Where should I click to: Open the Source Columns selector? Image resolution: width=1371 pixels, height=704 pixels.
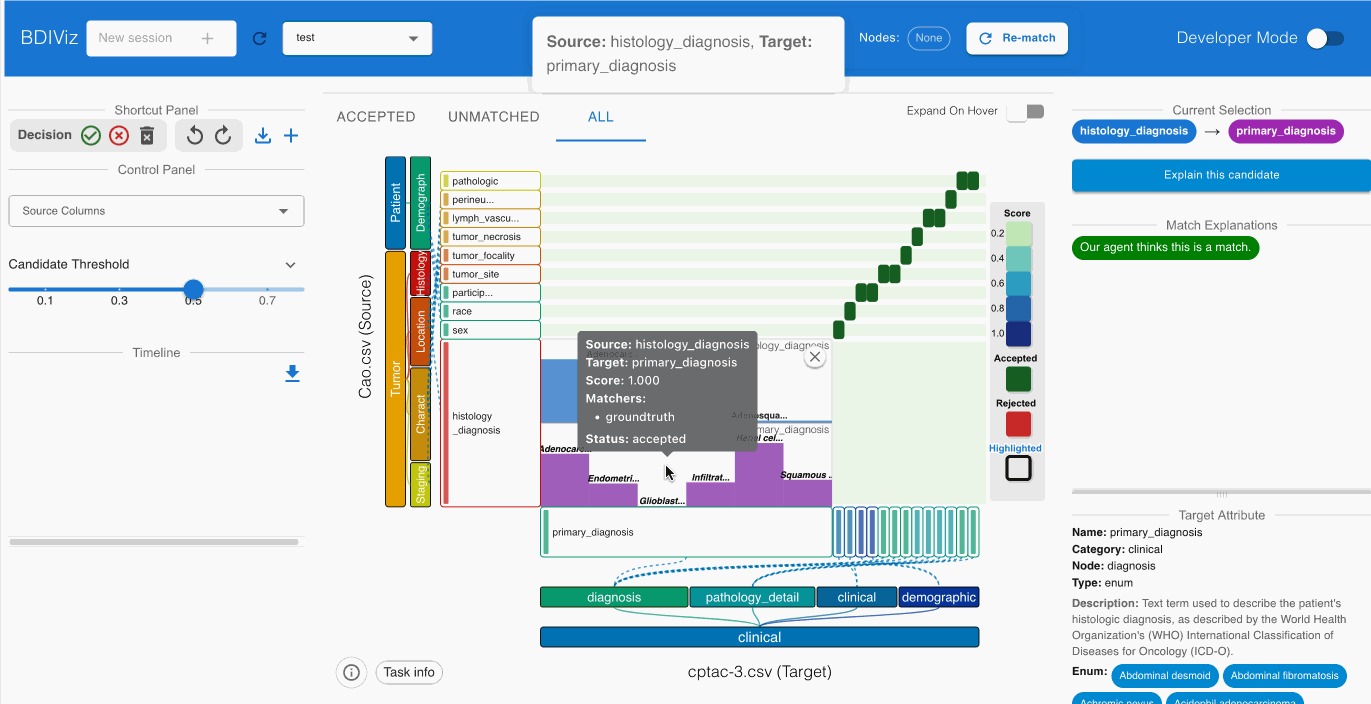(x=155, y=210)
